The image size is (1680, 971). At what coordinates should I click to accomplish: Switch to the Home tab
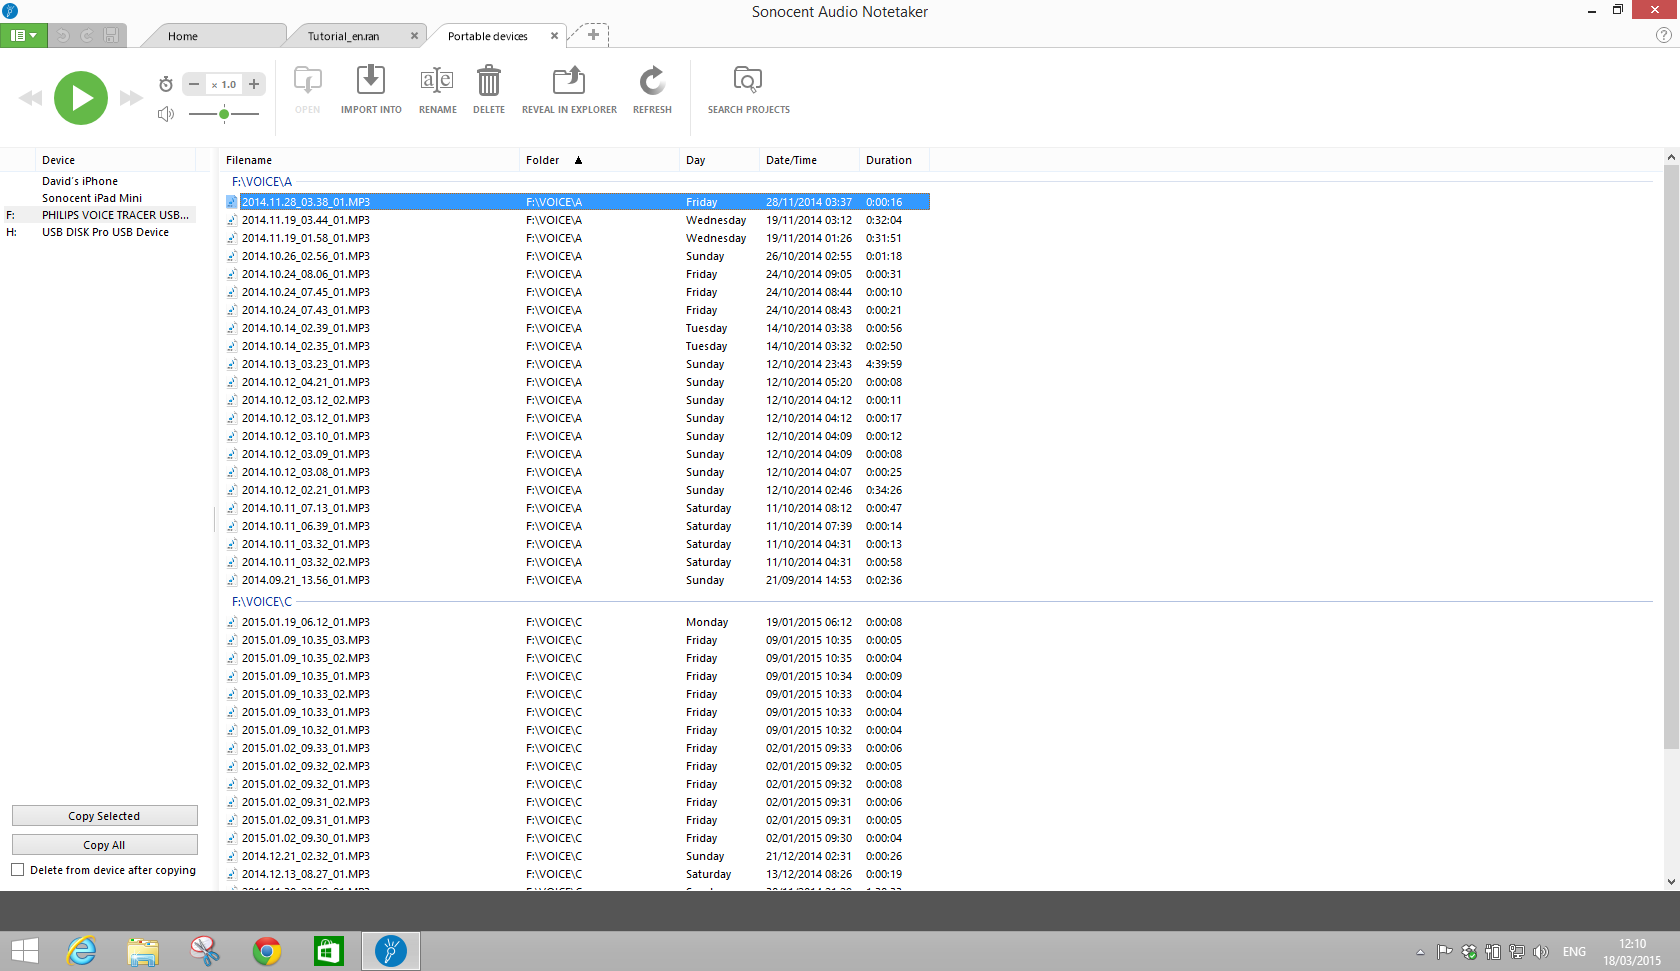183,36
